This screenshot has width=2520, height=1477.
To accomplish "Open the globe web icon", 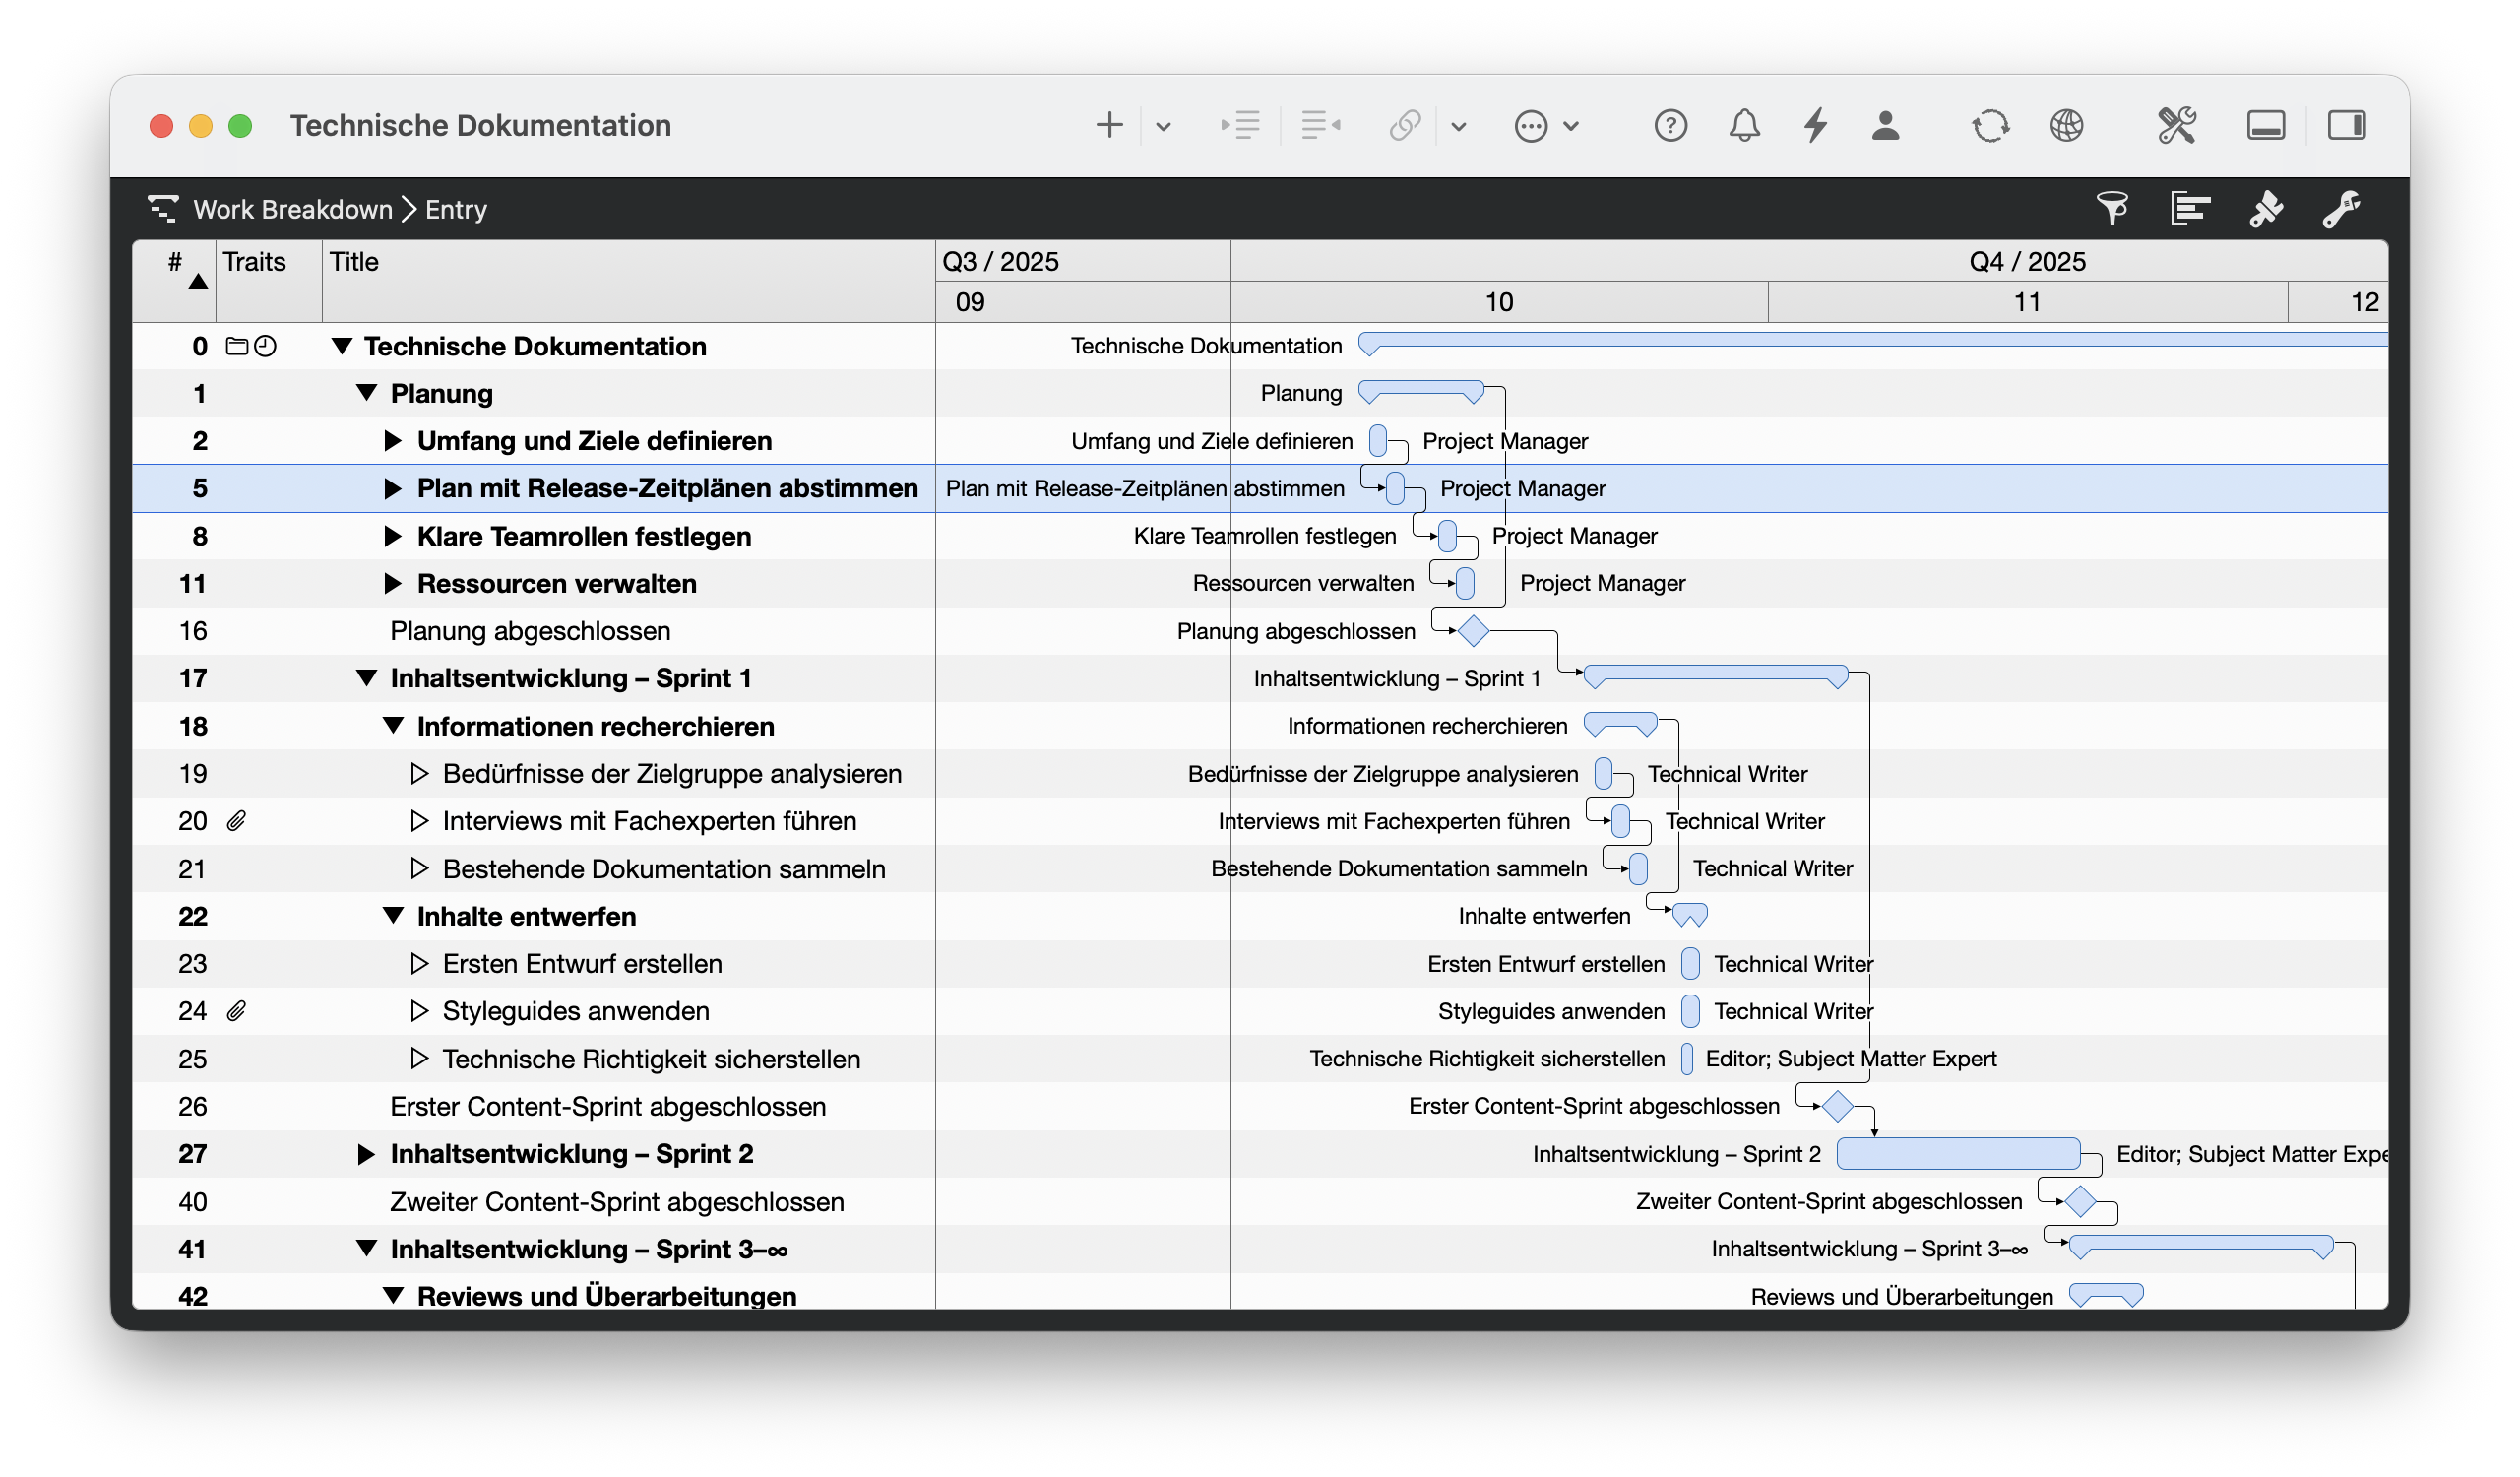I will [x=2066, y=126].
